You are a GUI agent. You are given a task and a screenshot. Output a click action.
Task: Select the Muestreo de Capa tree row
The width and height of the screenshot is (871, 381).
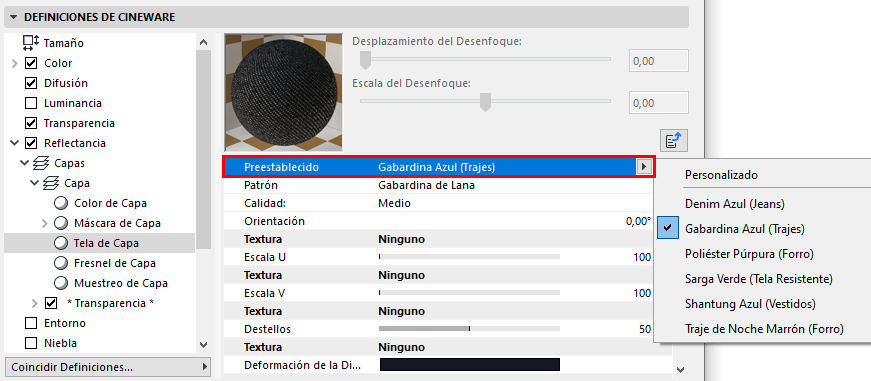[99, 283]
